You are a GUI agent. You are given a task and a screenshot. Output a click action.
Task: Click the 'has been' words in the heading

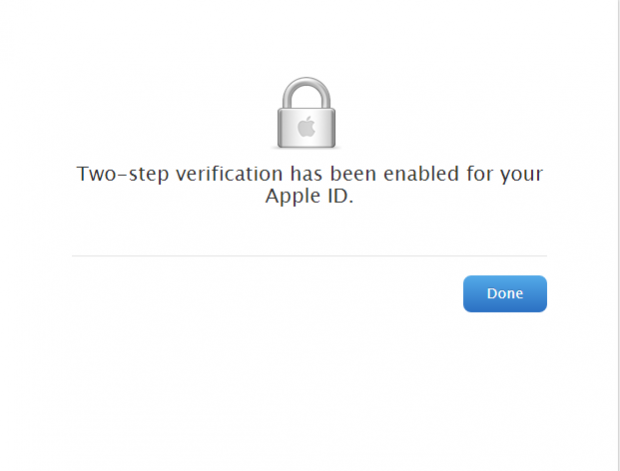[333, 174]
